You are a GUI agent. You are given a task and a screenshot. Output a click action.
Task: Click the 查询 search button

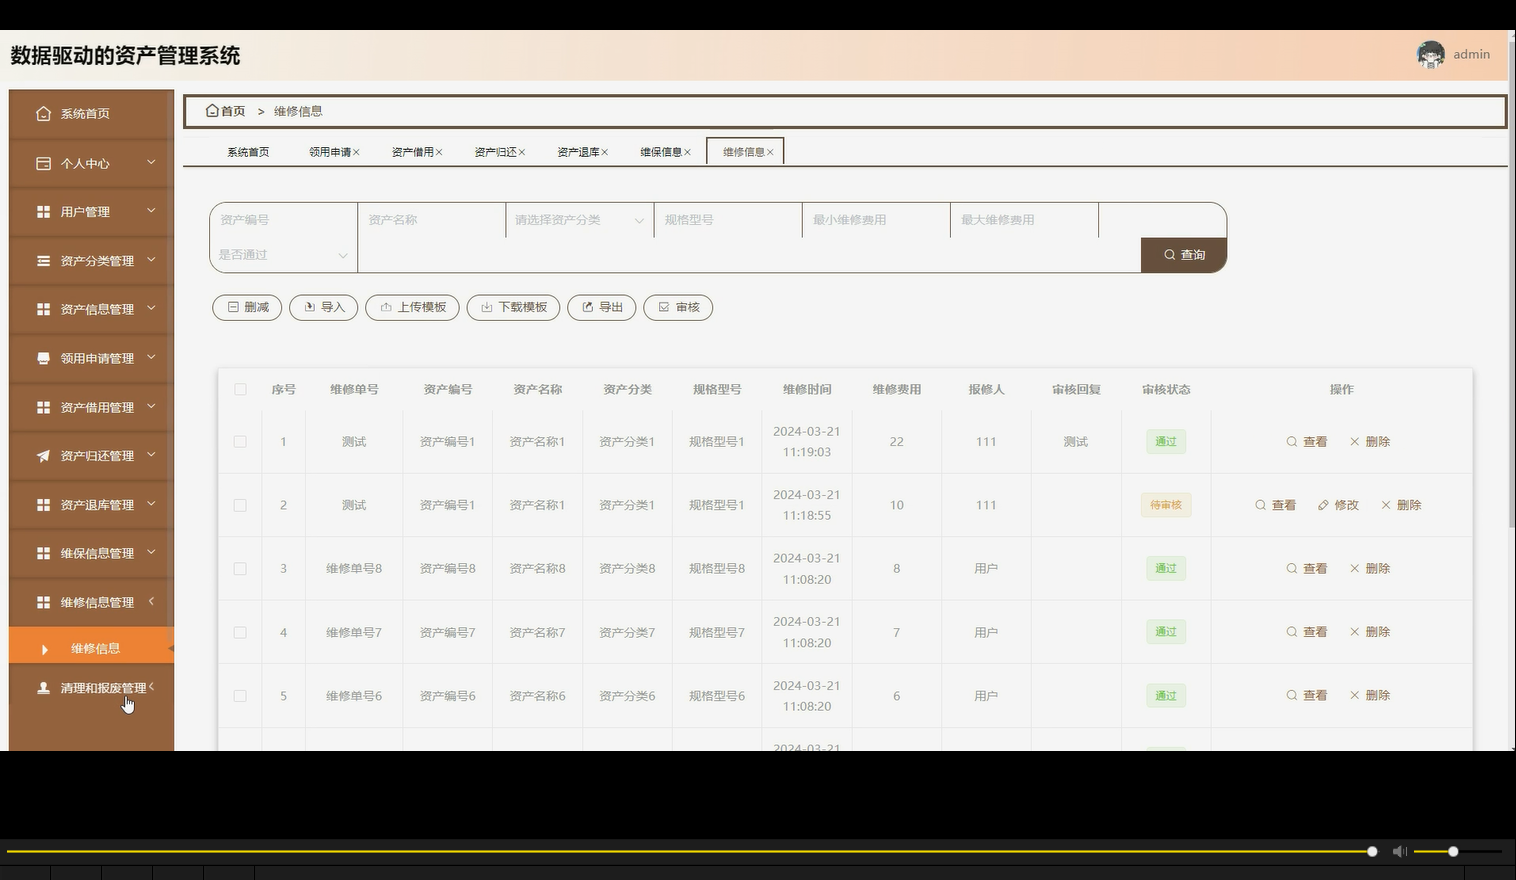tap(1184, 255)
